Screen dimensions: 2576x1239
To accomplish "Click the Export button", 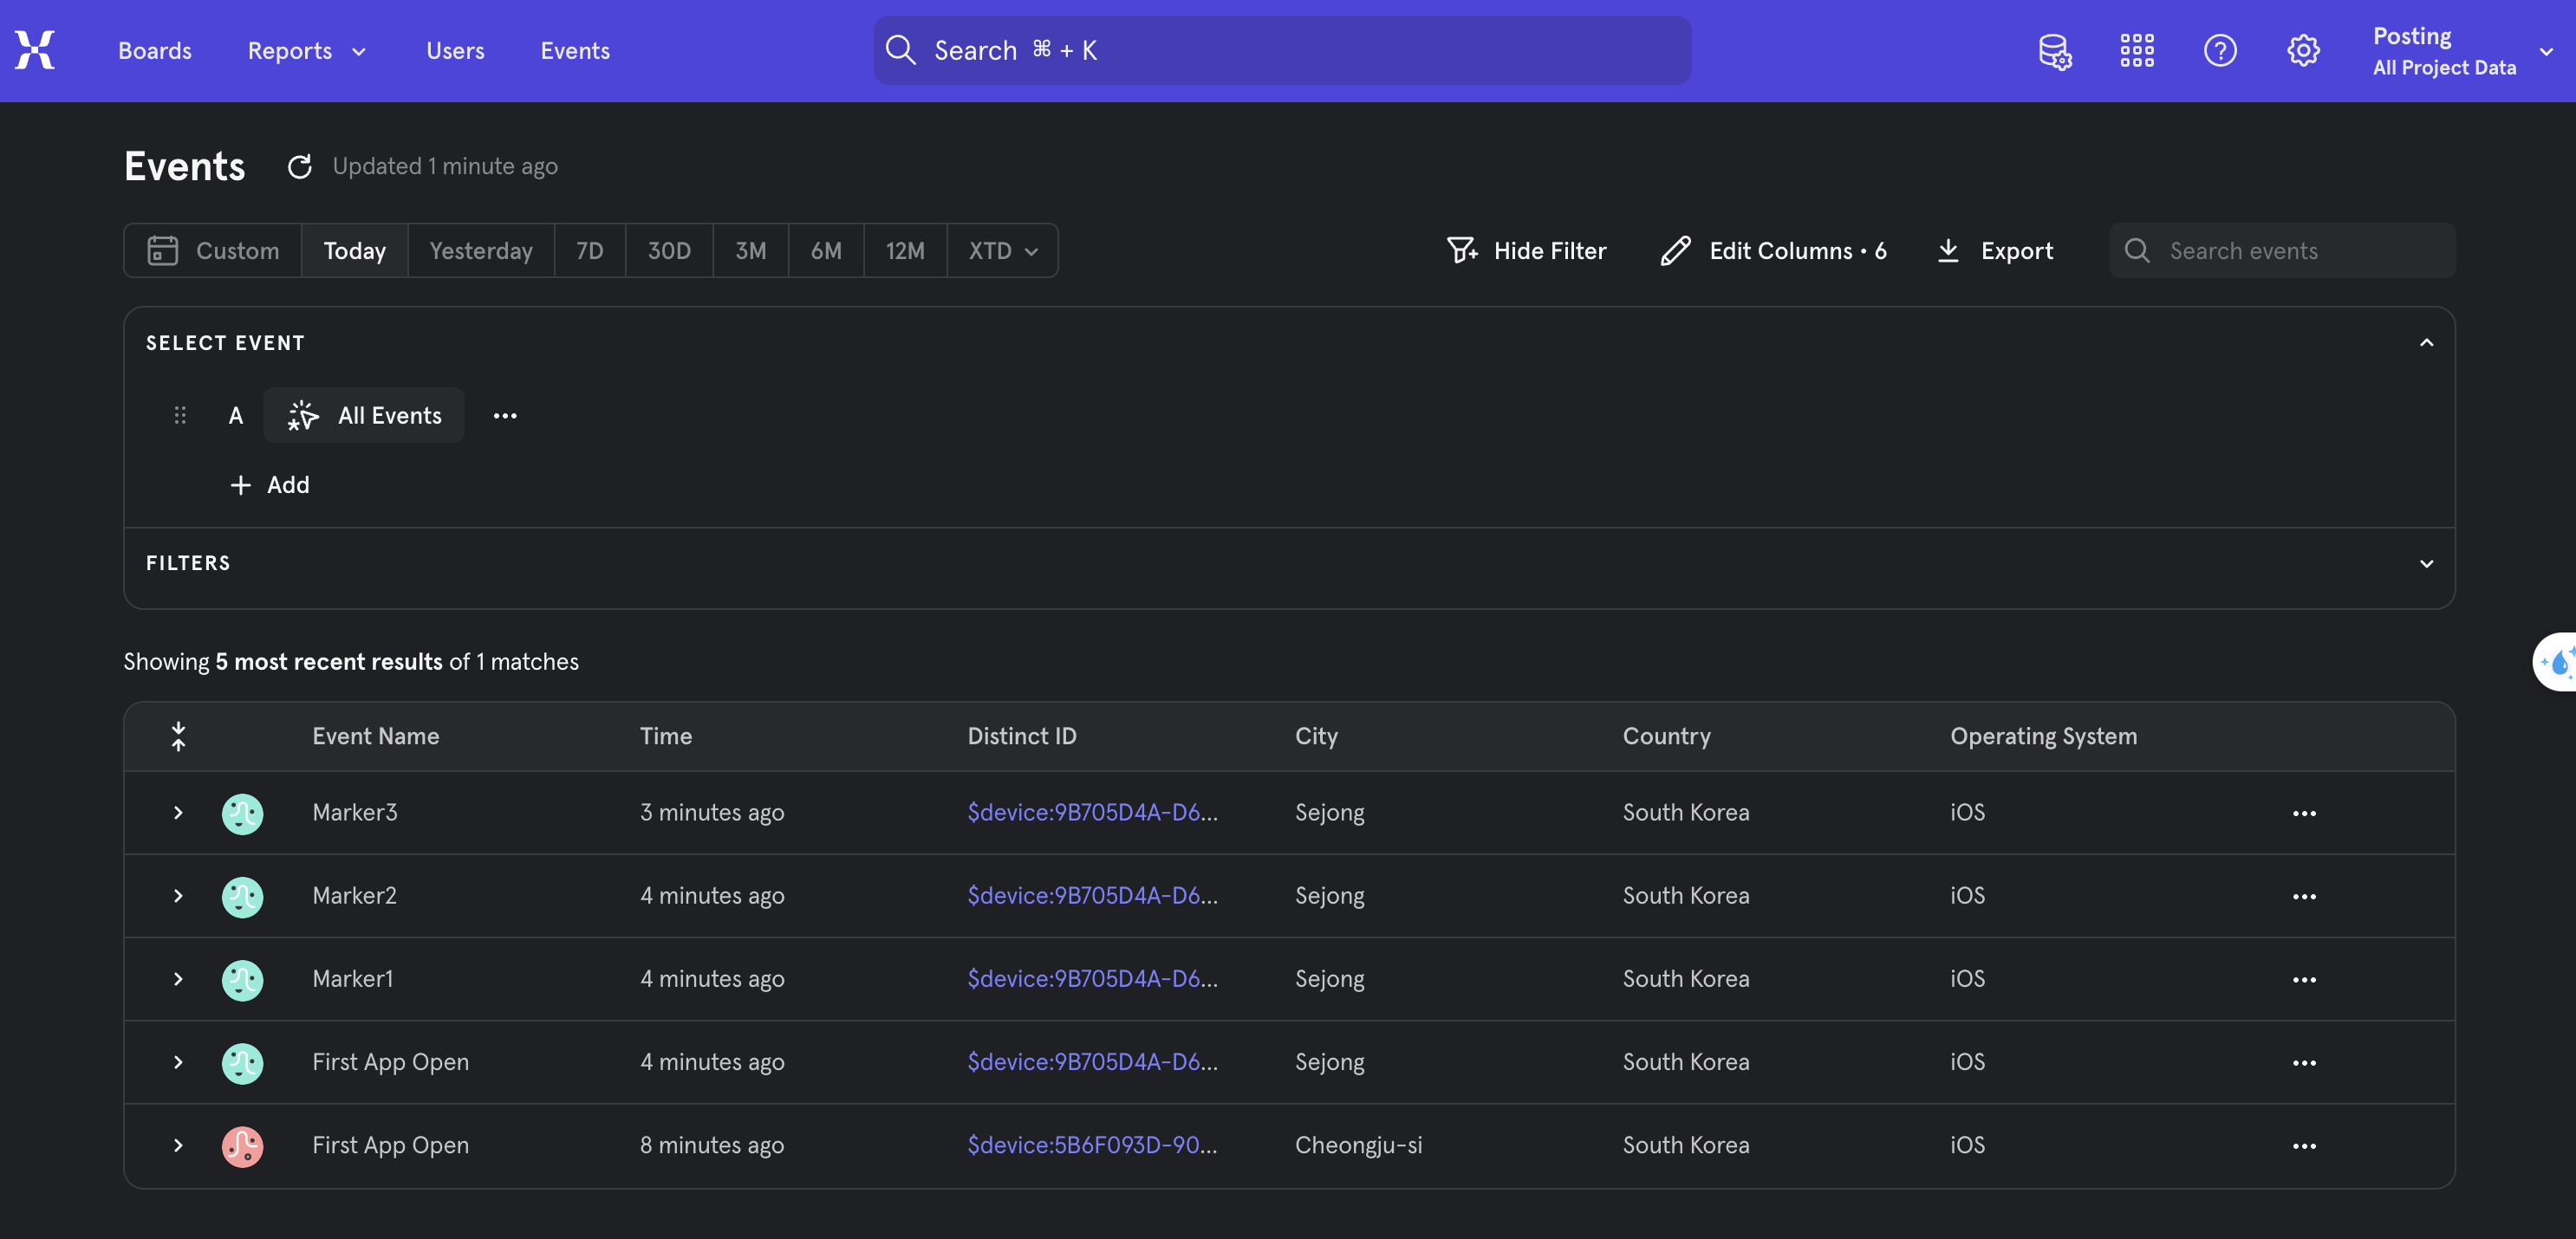I will tap(1994, 251).
